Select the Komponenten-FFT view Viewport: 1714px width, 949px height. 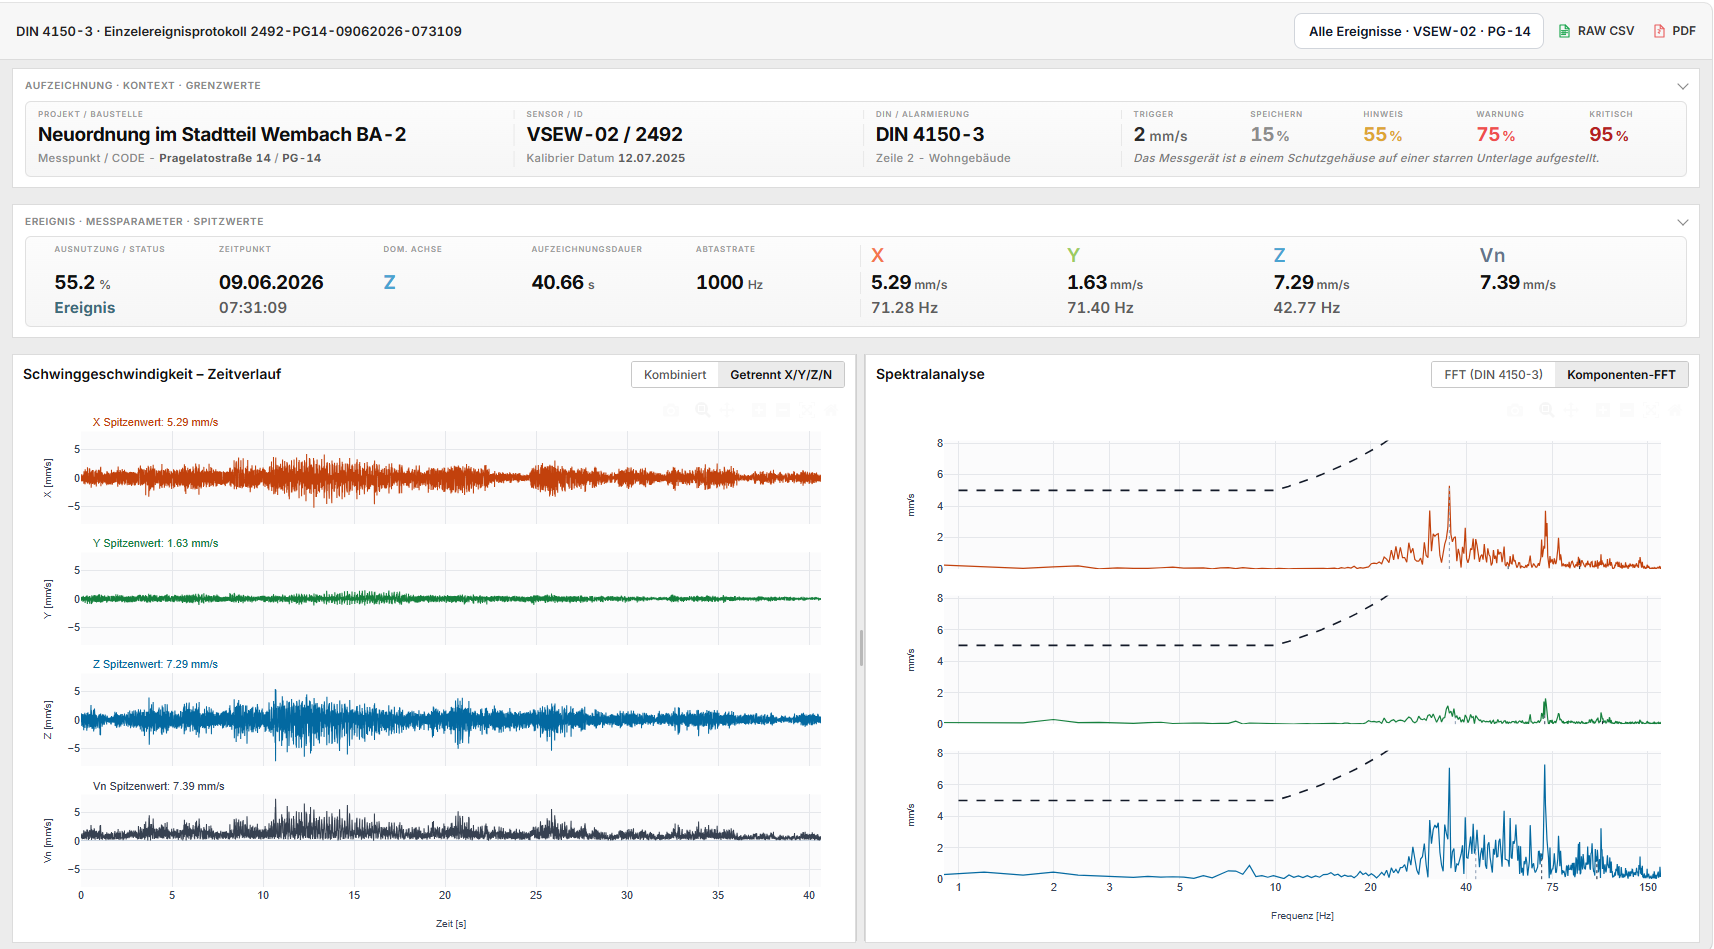pyautogui.click(x=1621, y=375)
